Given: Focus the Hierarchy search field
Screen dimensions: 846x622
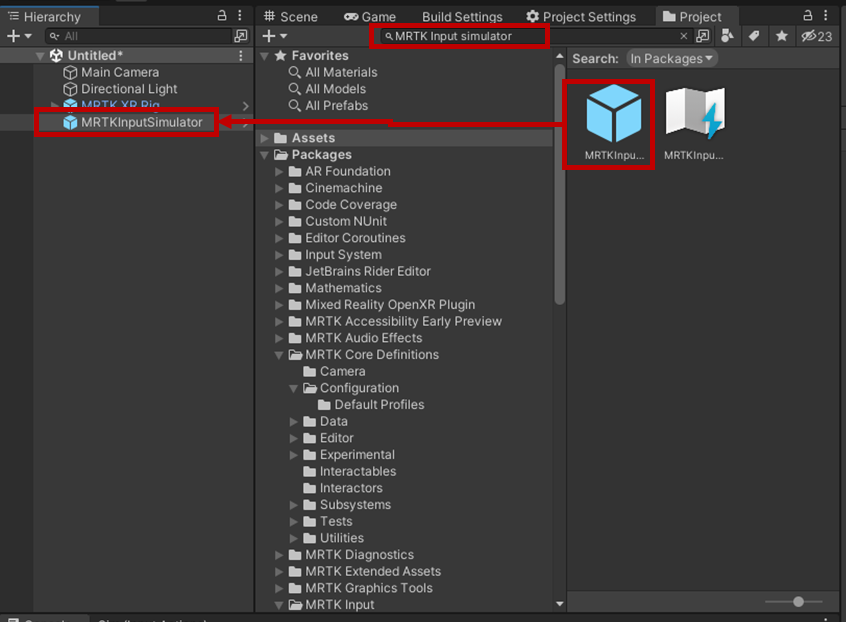Looking at the screenshot, I should (x=139, y=36).
